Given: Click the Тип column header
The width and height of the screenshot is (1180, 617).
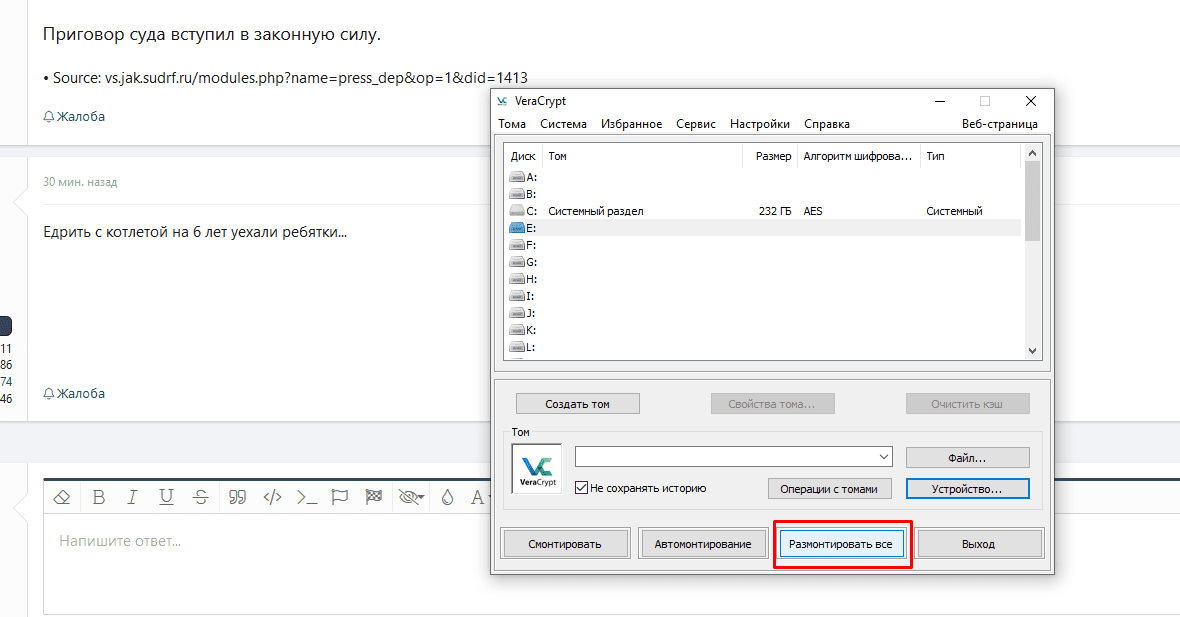Looking at the screenshot, I should pyautogui.click(x=970, y=157).
